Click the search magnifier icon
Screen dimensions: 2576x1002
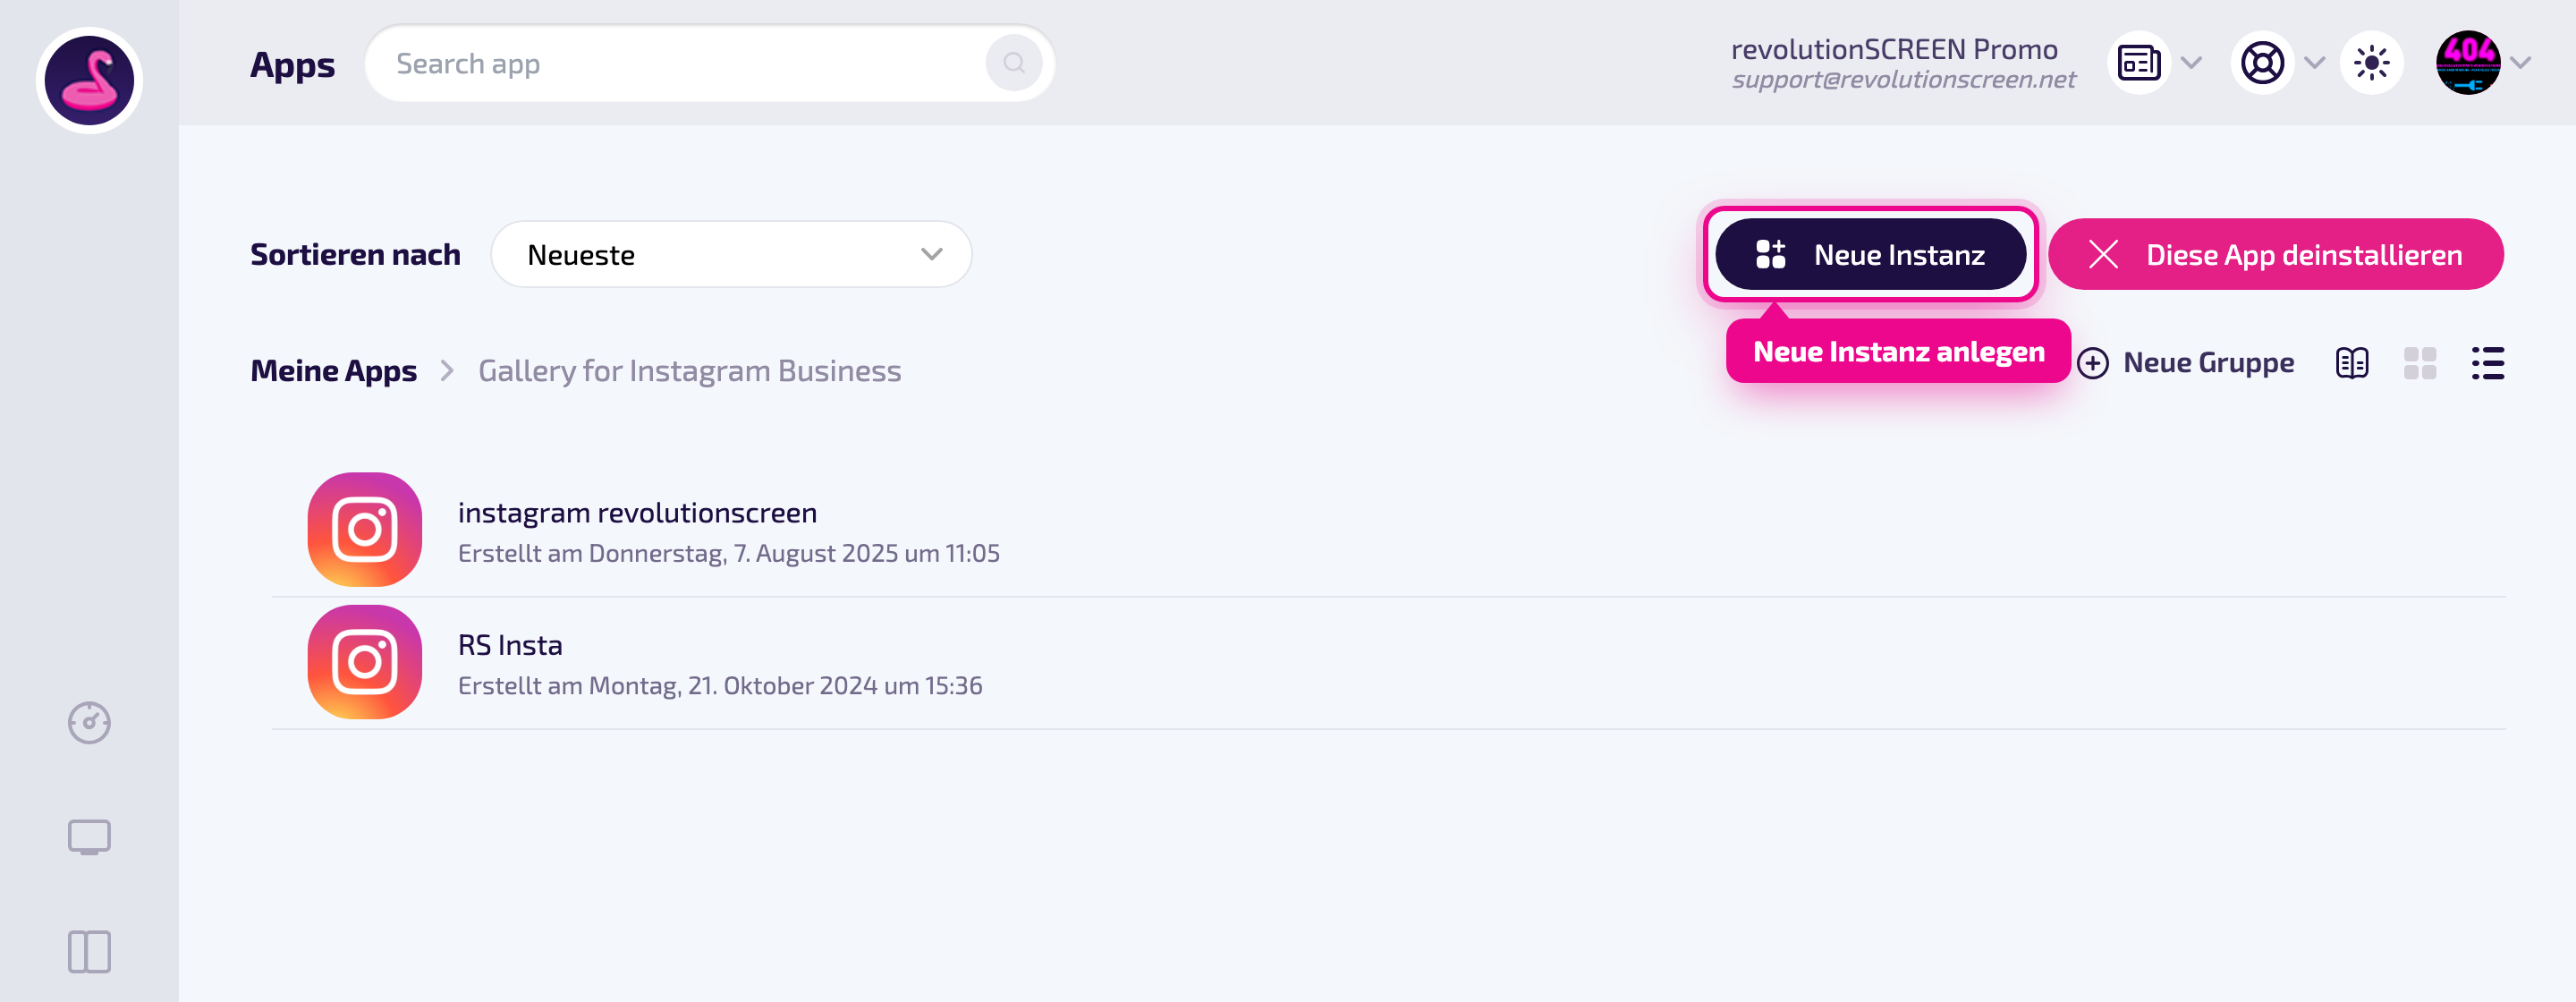tap(1013, 63)
